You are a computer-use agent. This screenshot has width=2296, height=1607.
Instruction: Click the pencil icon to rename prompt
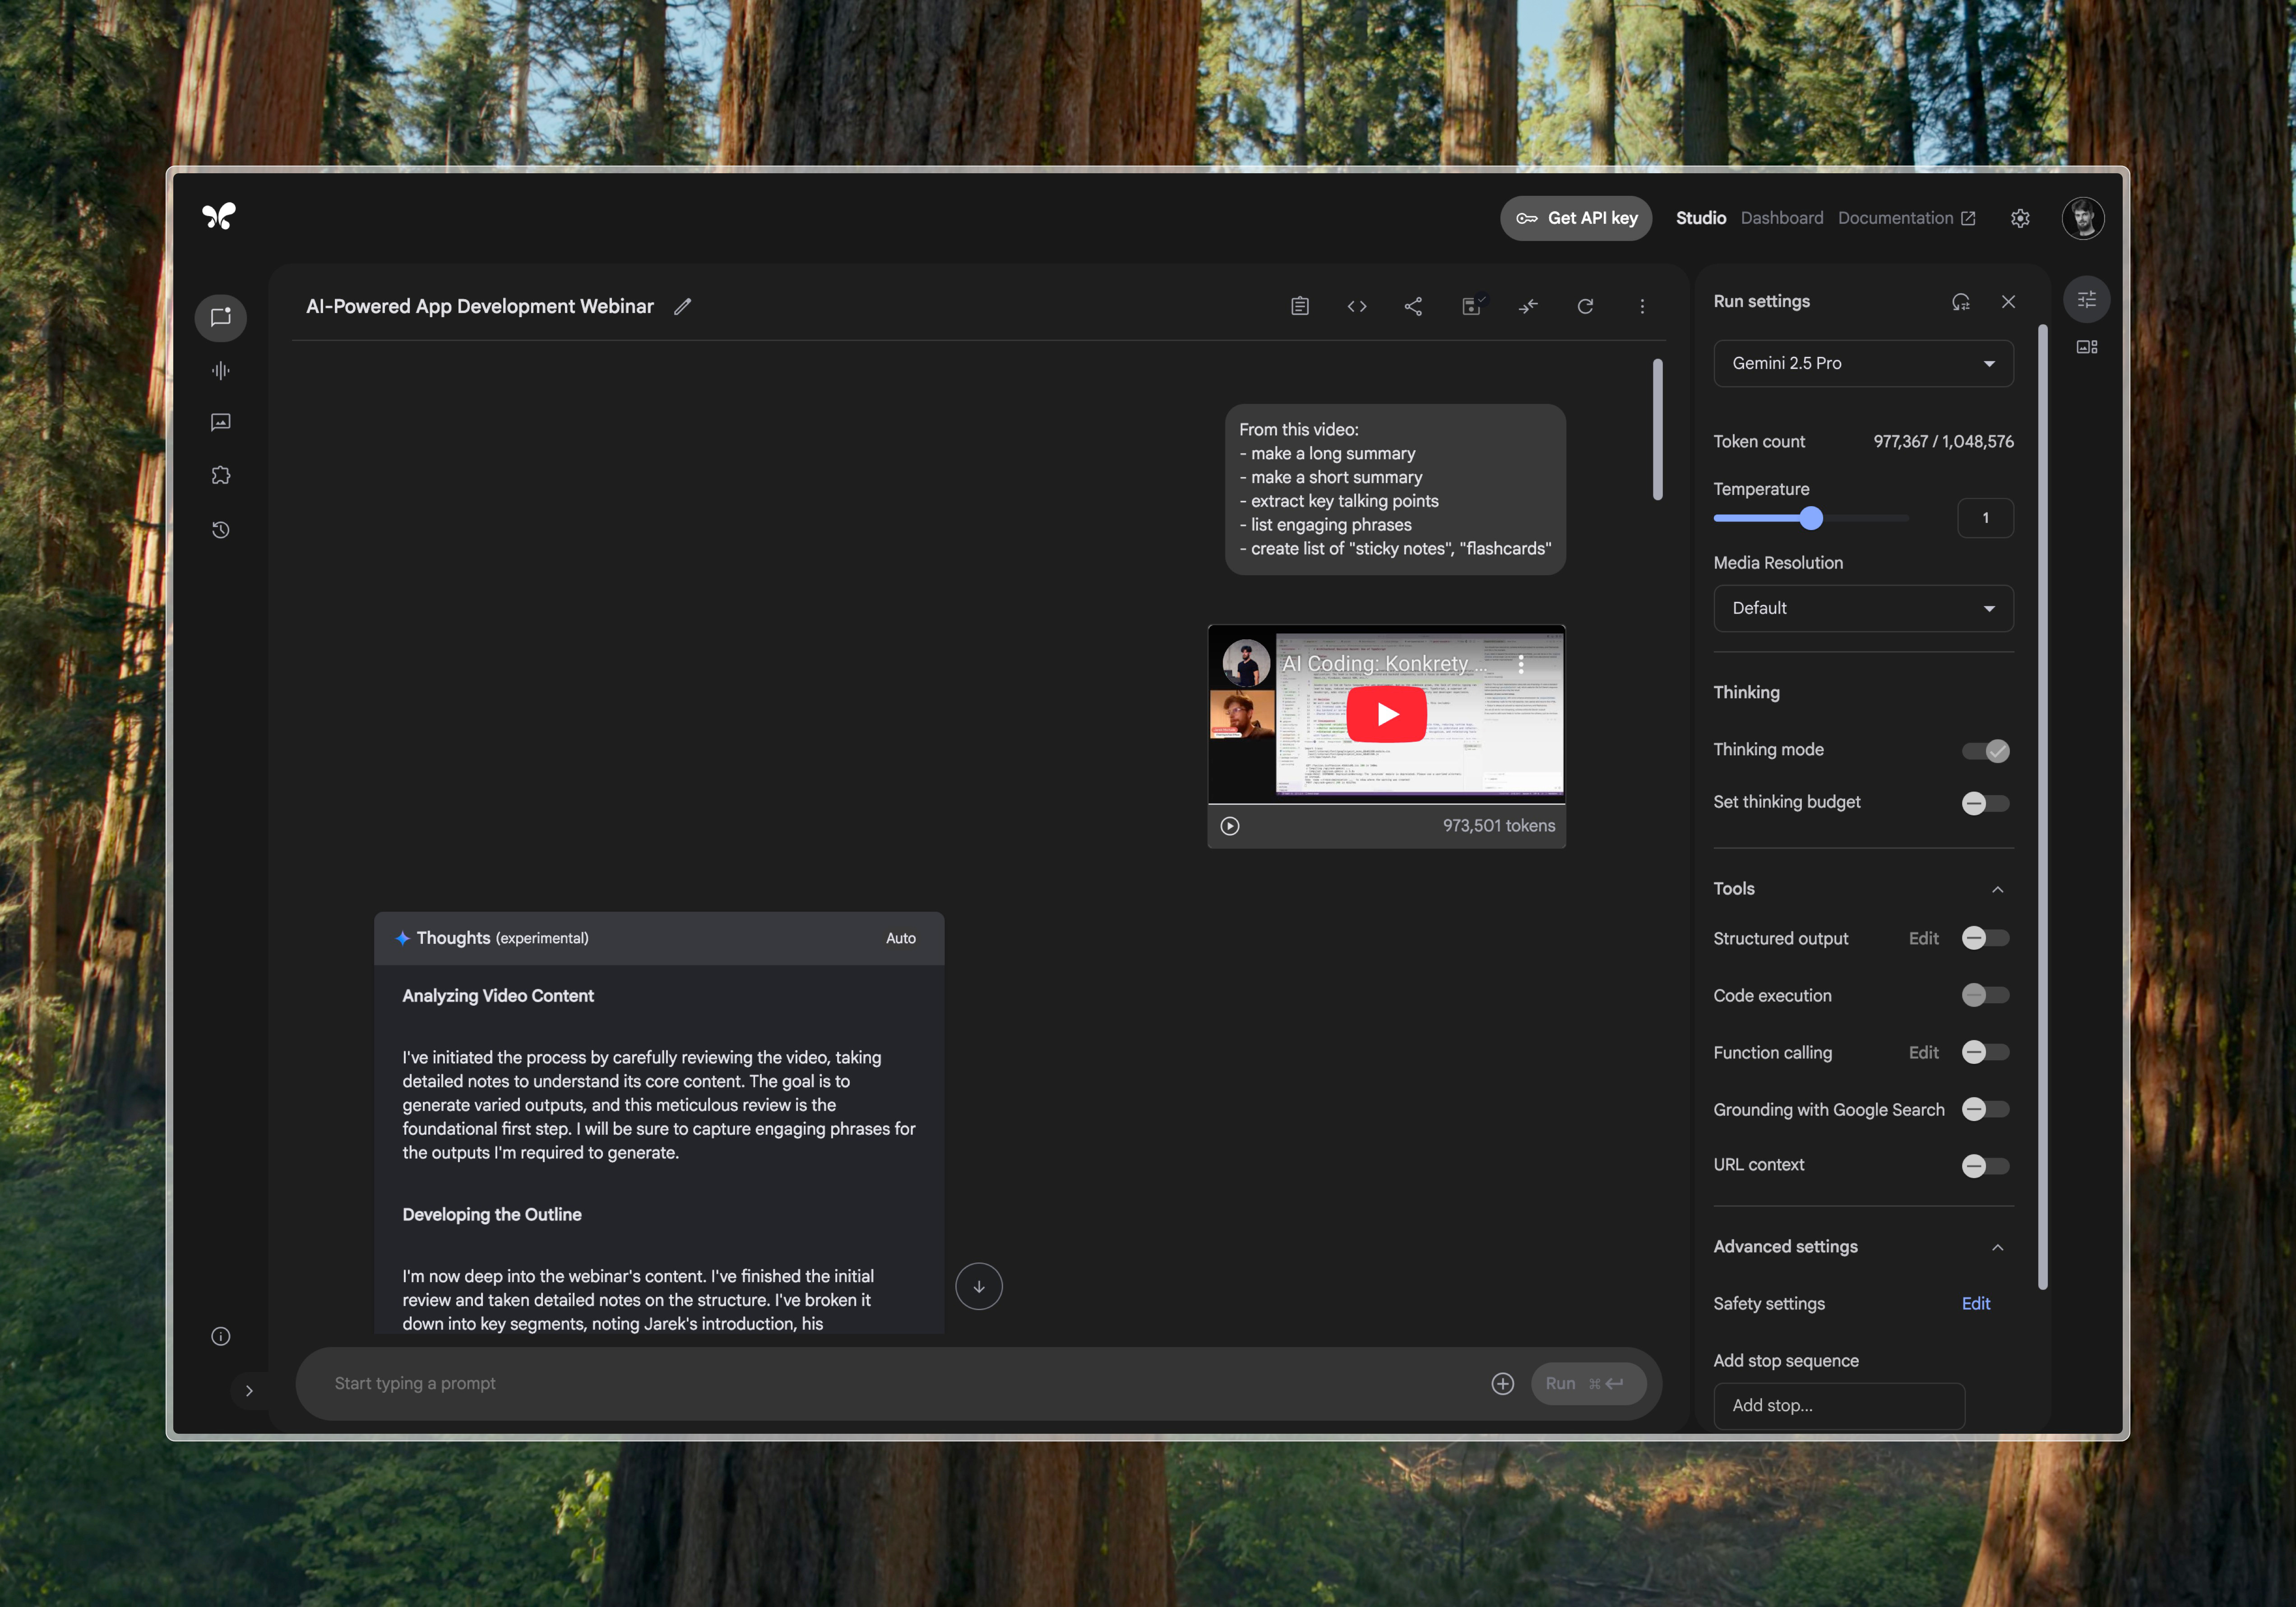[x=683, y=307]
